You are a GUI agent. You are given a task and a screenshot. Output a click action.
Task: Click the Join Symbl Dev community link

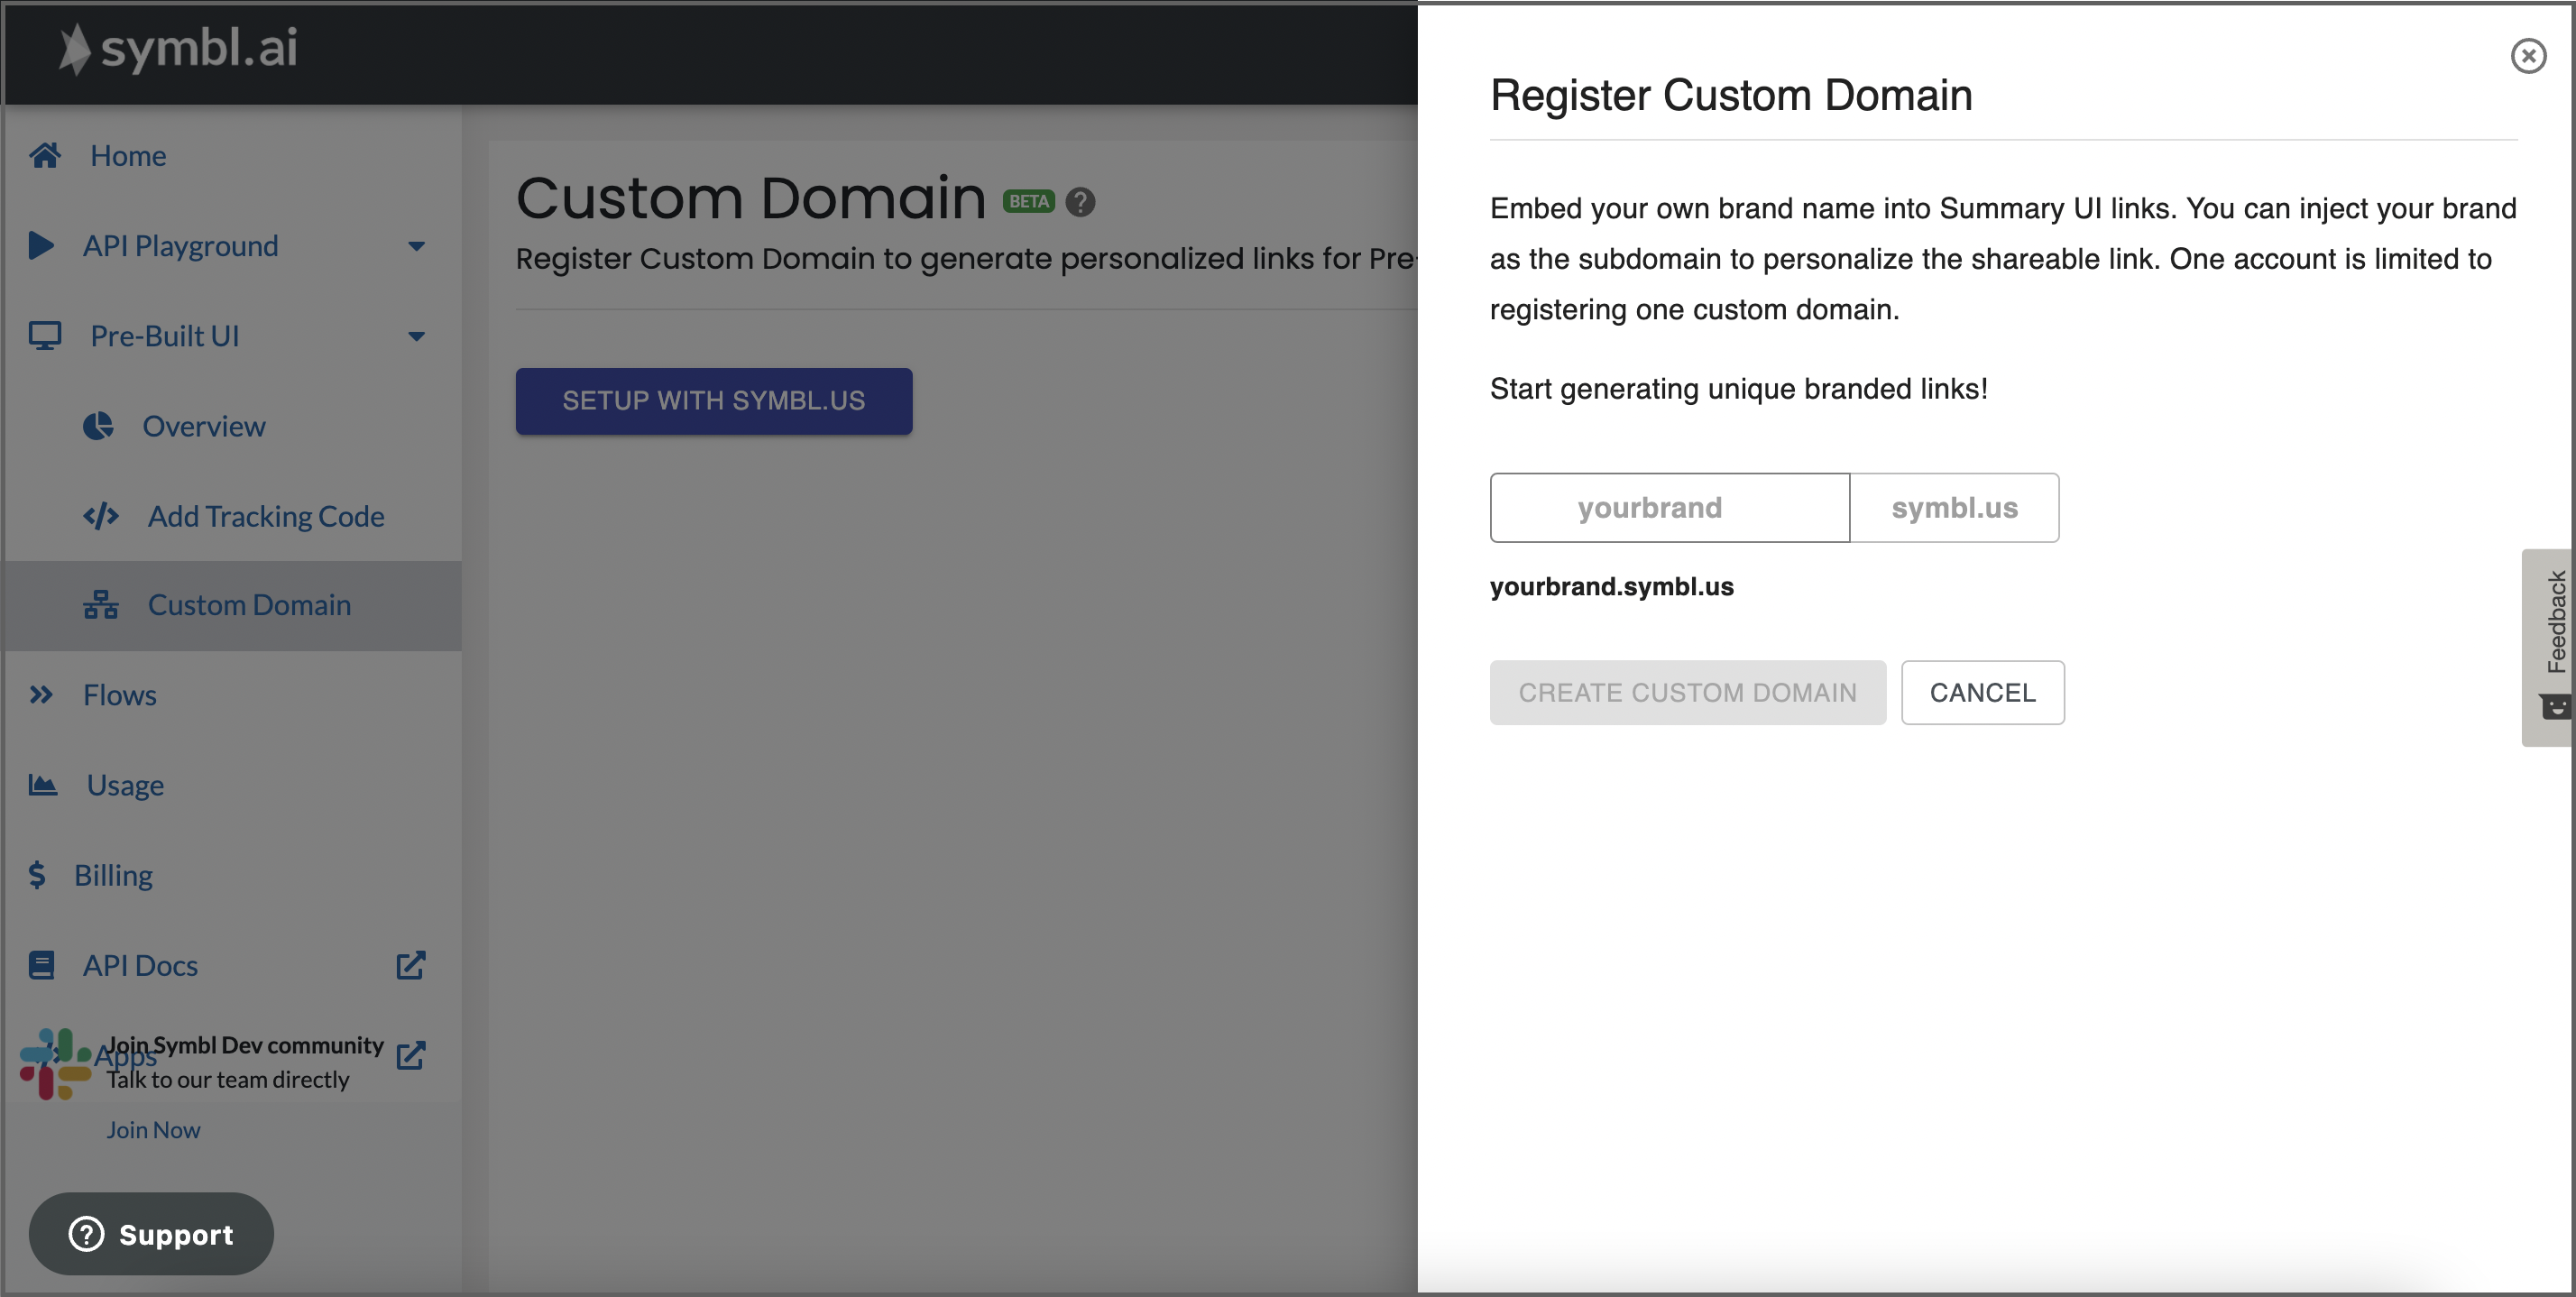pyautogui.click(x=244, y=1044)
